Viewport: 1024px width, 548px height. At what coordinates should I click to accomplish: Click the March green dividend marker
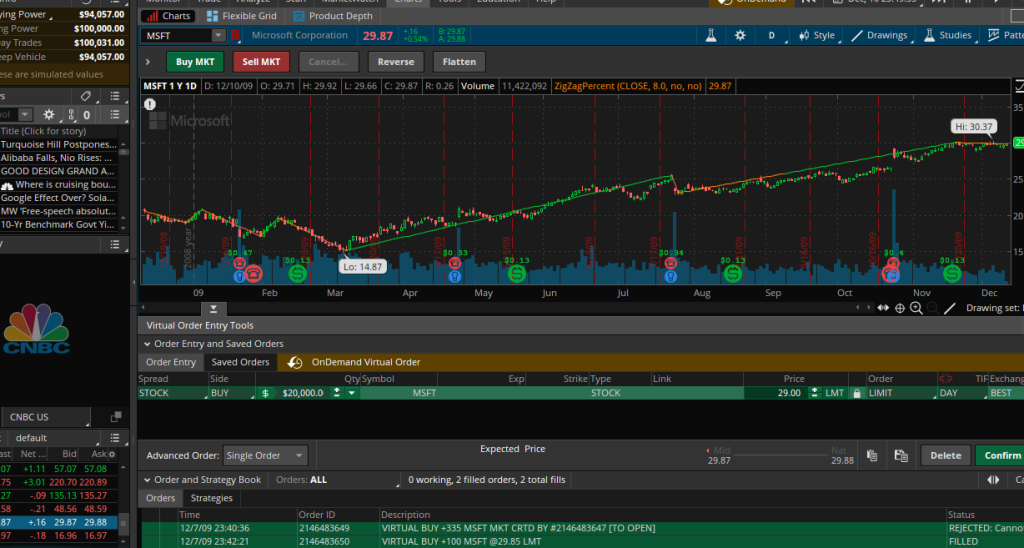[298, 274]
